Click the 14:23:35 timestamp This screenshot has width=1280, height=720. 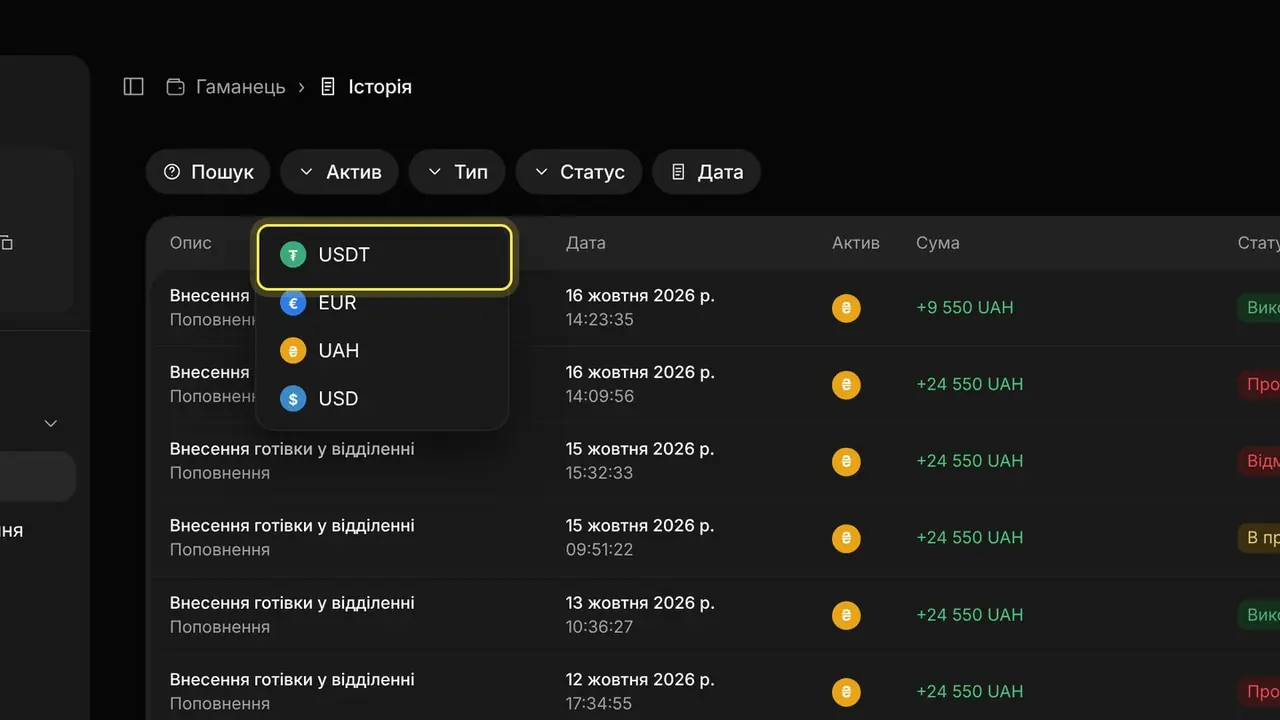coord(600,320)
